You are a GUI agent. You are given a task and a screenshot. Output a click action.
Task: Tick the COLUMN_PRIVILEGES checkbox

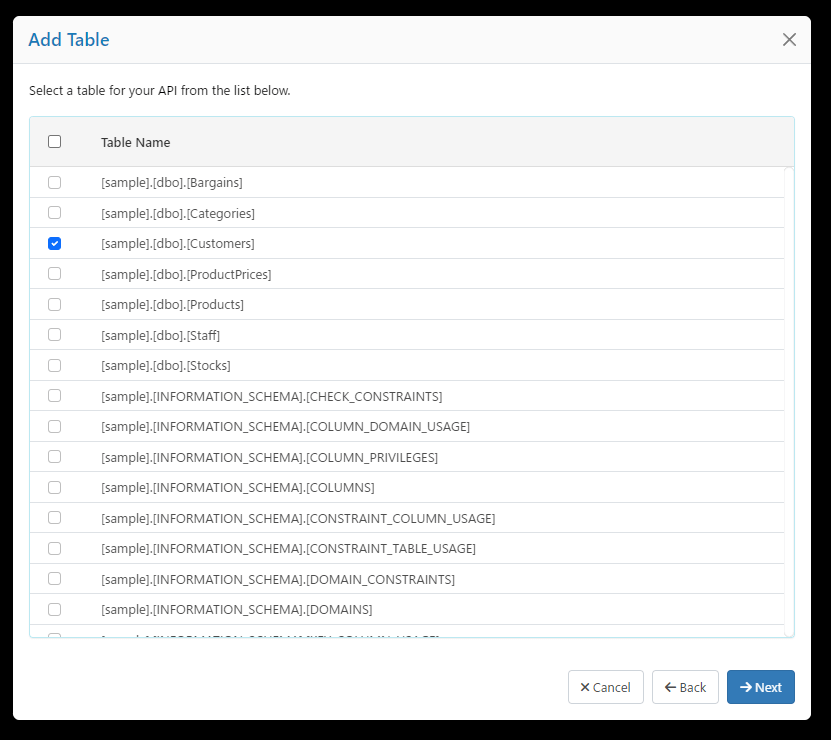coord(55,457)
